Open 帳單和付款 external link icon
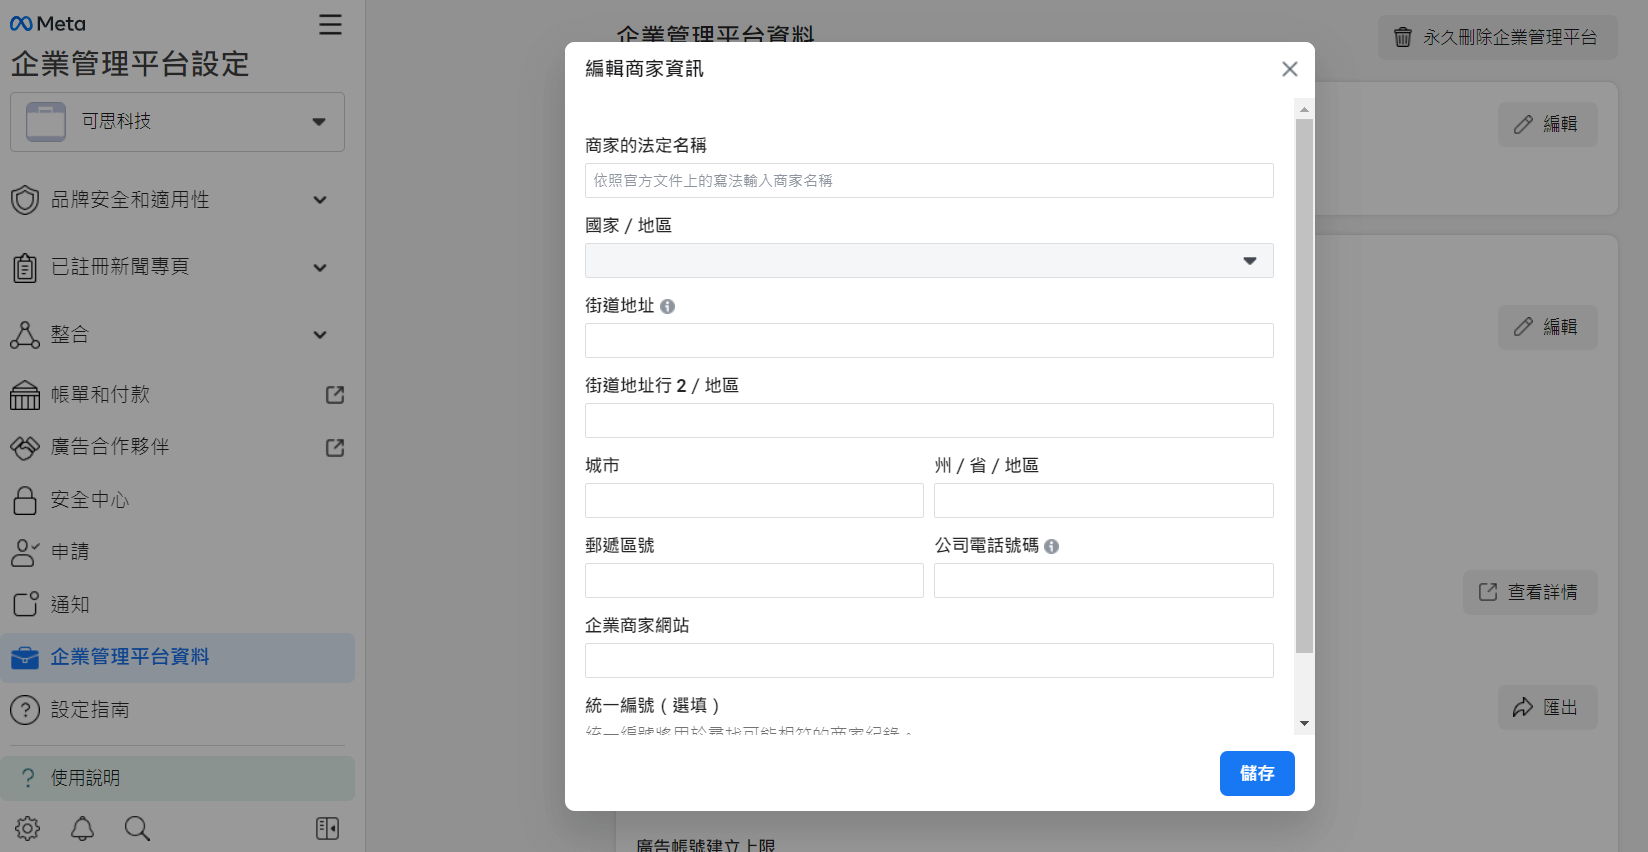 pyautogui.click(x=335, y=395)
